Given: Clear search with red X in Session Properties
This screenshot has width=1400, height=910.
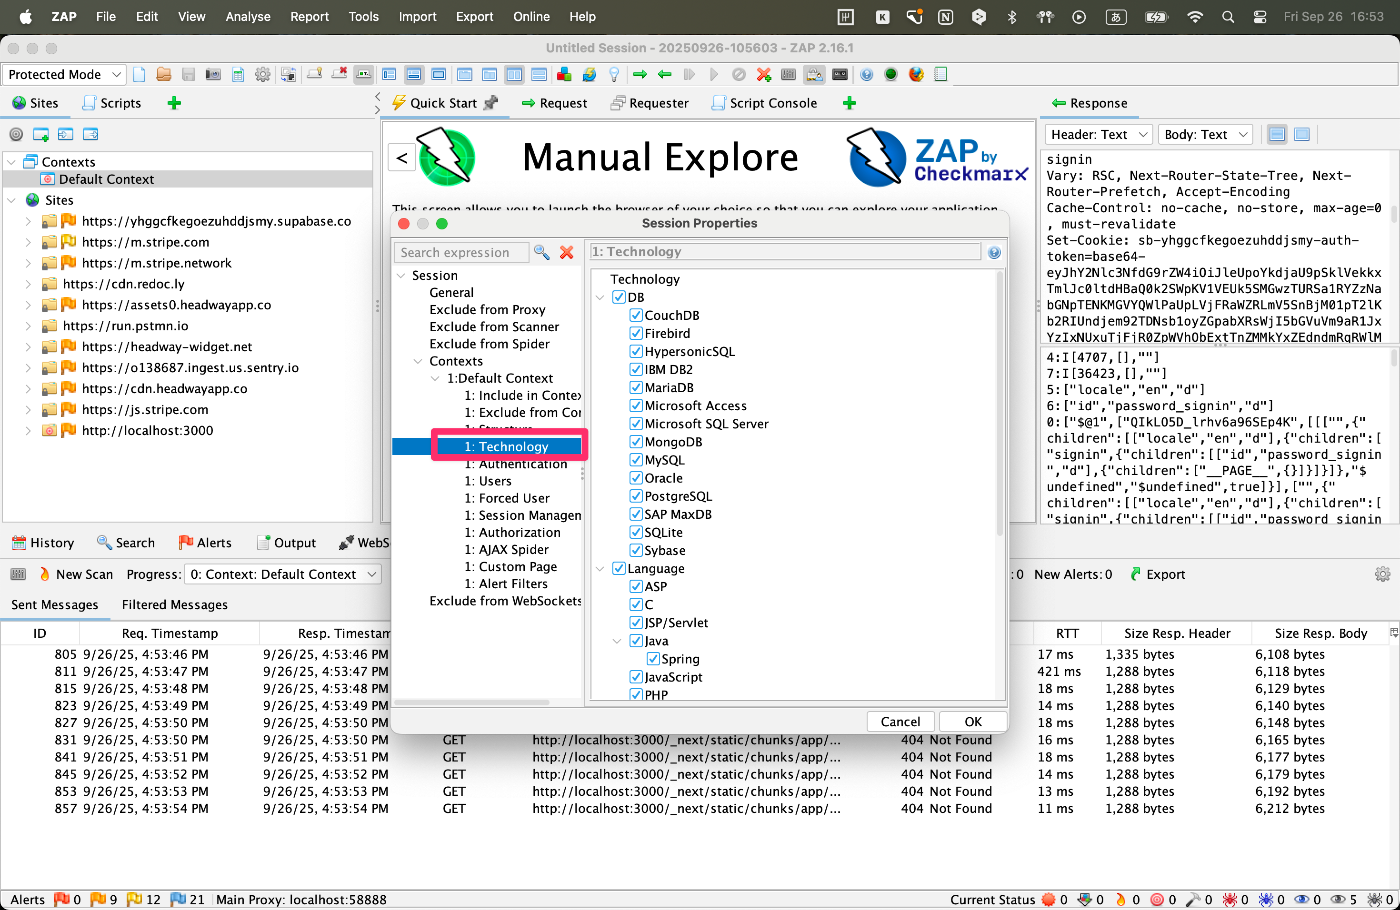Looking at the screenshot, I should point(567,252).
